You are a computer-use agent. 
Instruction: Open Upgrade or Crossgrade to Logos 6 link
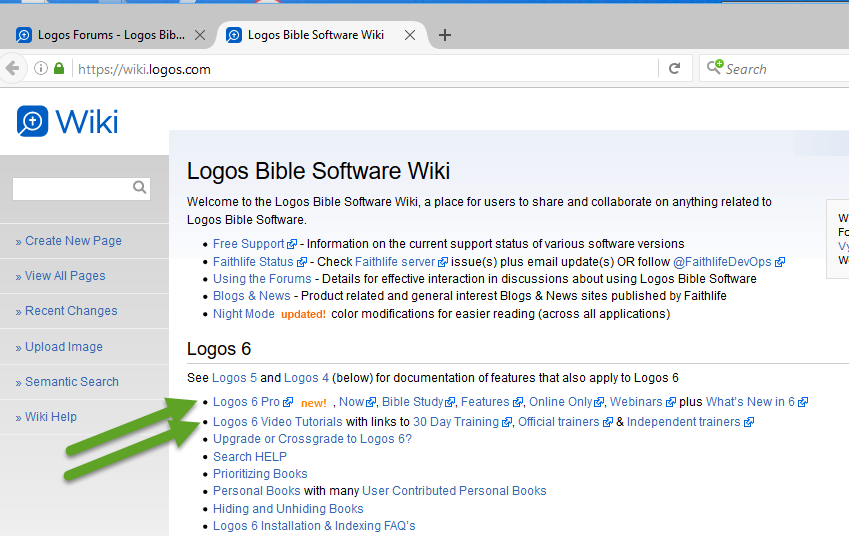[x=312, y=439]
